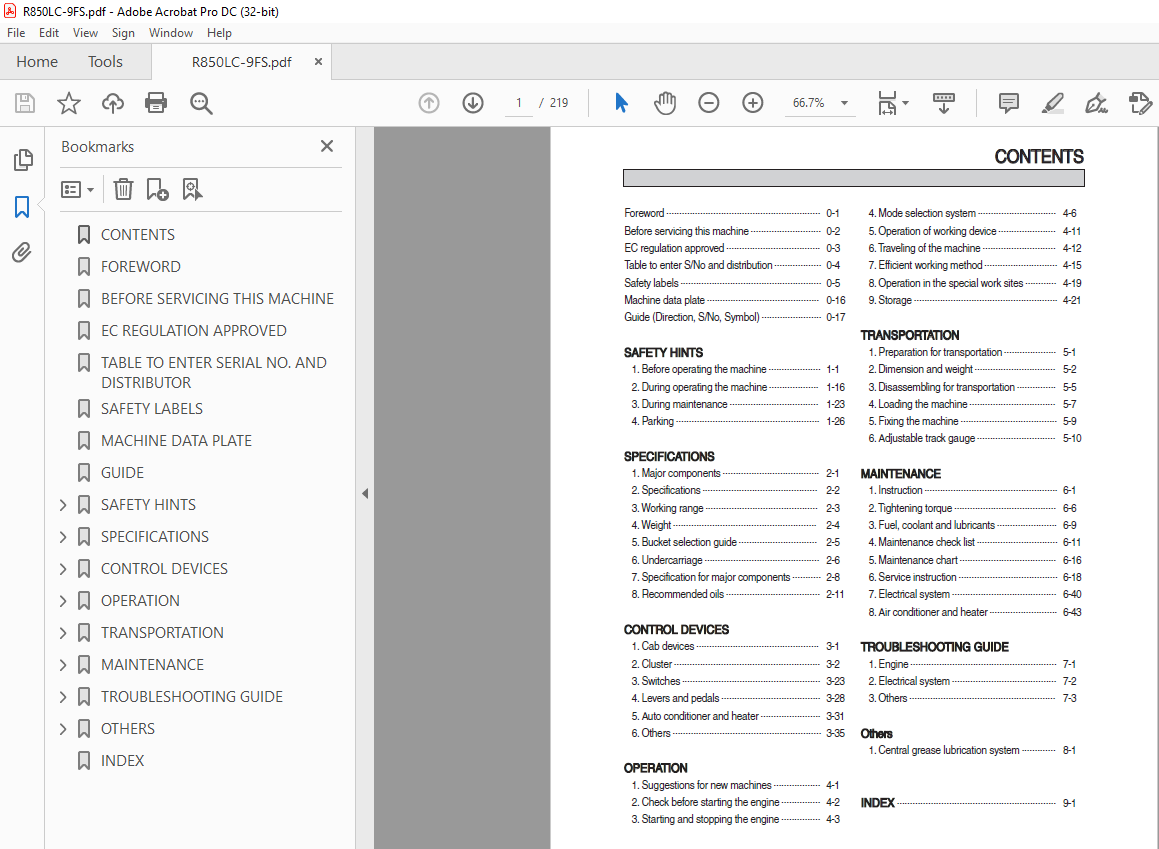Open the zoom percentage dropdown

pyautogui.click(x=844, y=103)
